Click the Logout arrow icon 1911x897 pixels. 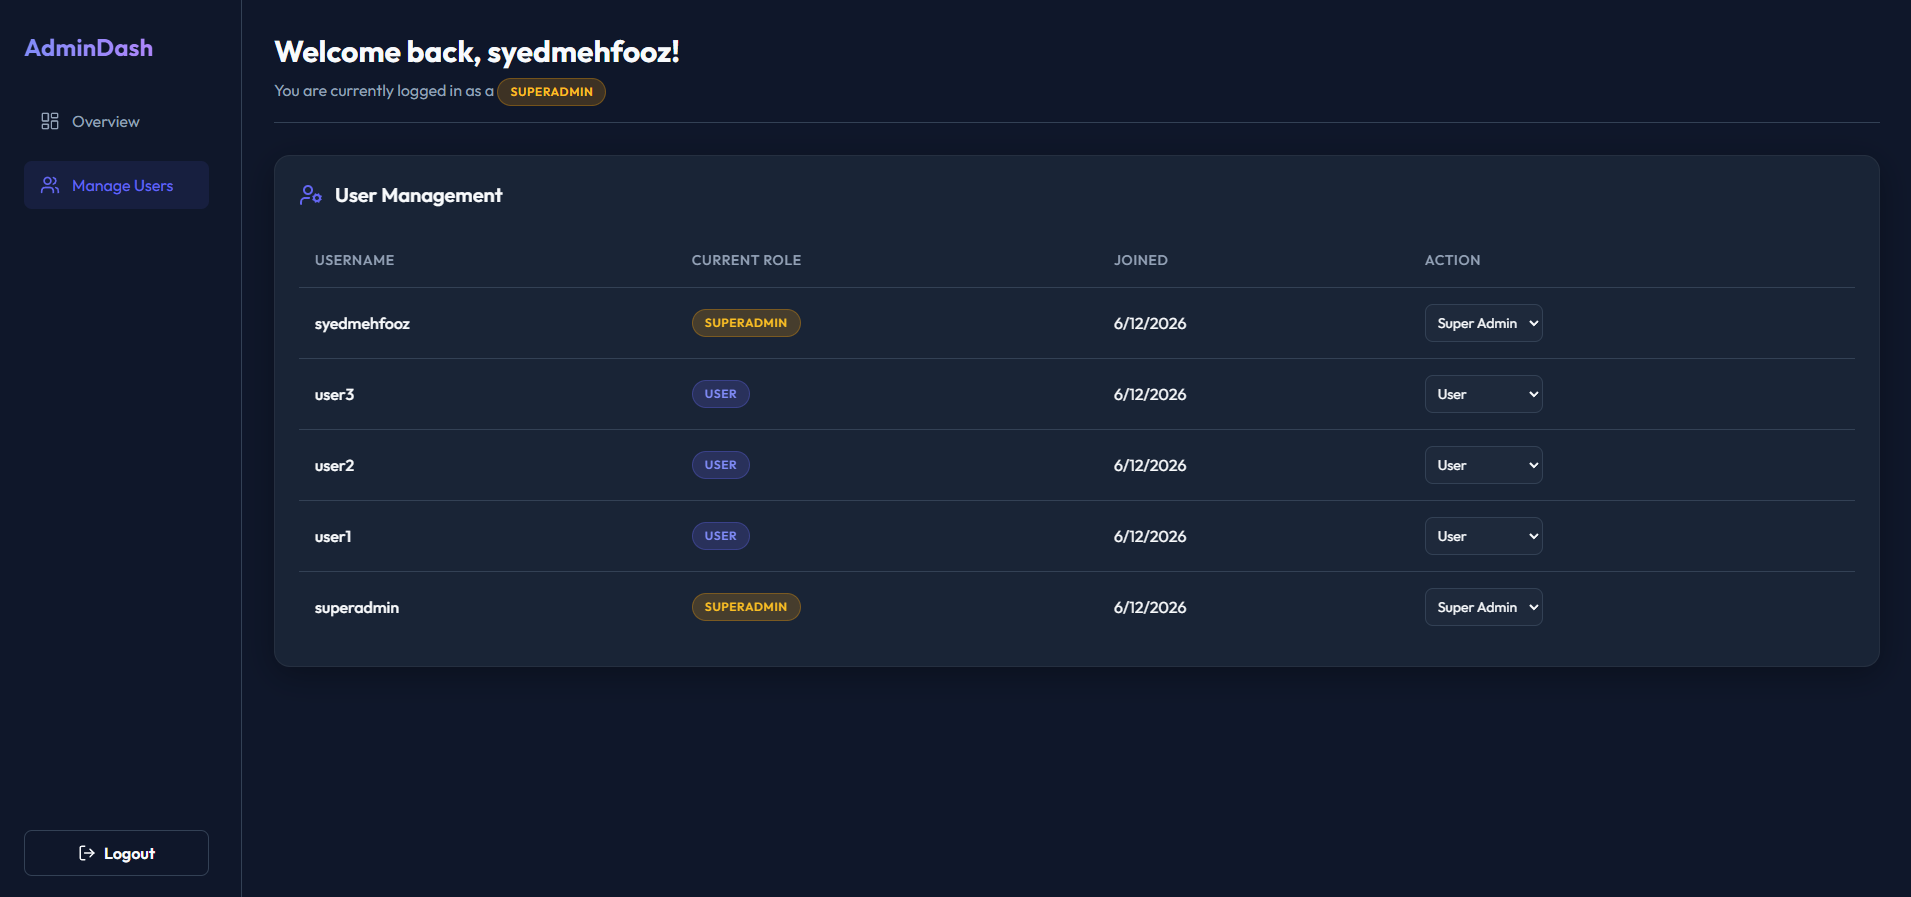pyautogui.click(x=87, y=853)
